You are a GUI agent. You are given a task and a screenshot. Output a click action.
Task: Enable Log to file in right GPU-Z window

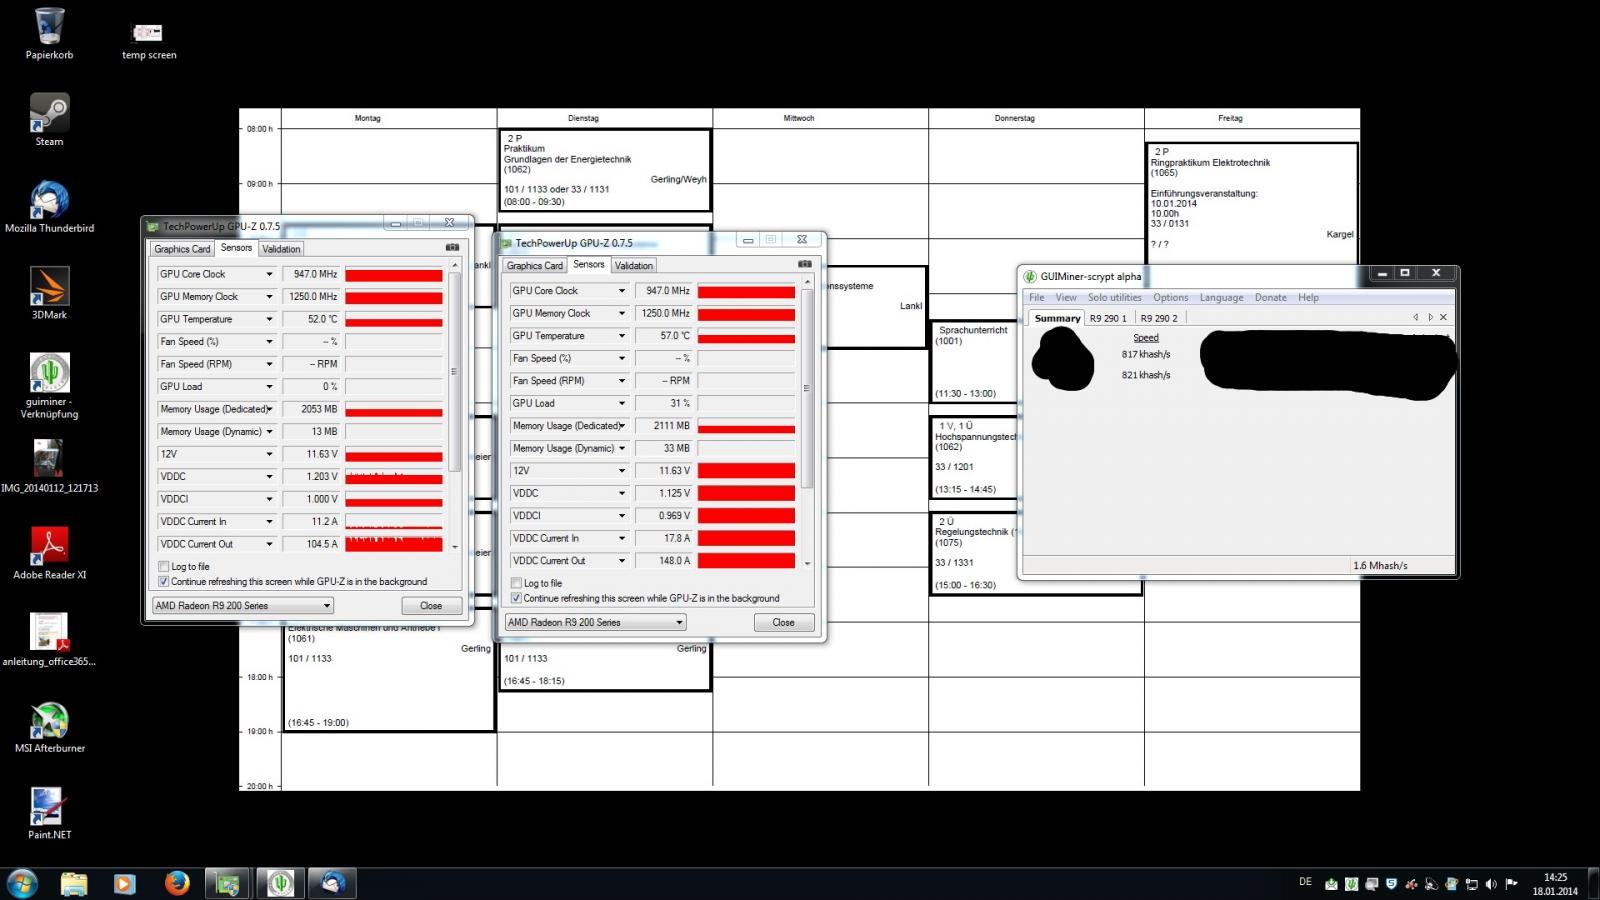[516, 583]
